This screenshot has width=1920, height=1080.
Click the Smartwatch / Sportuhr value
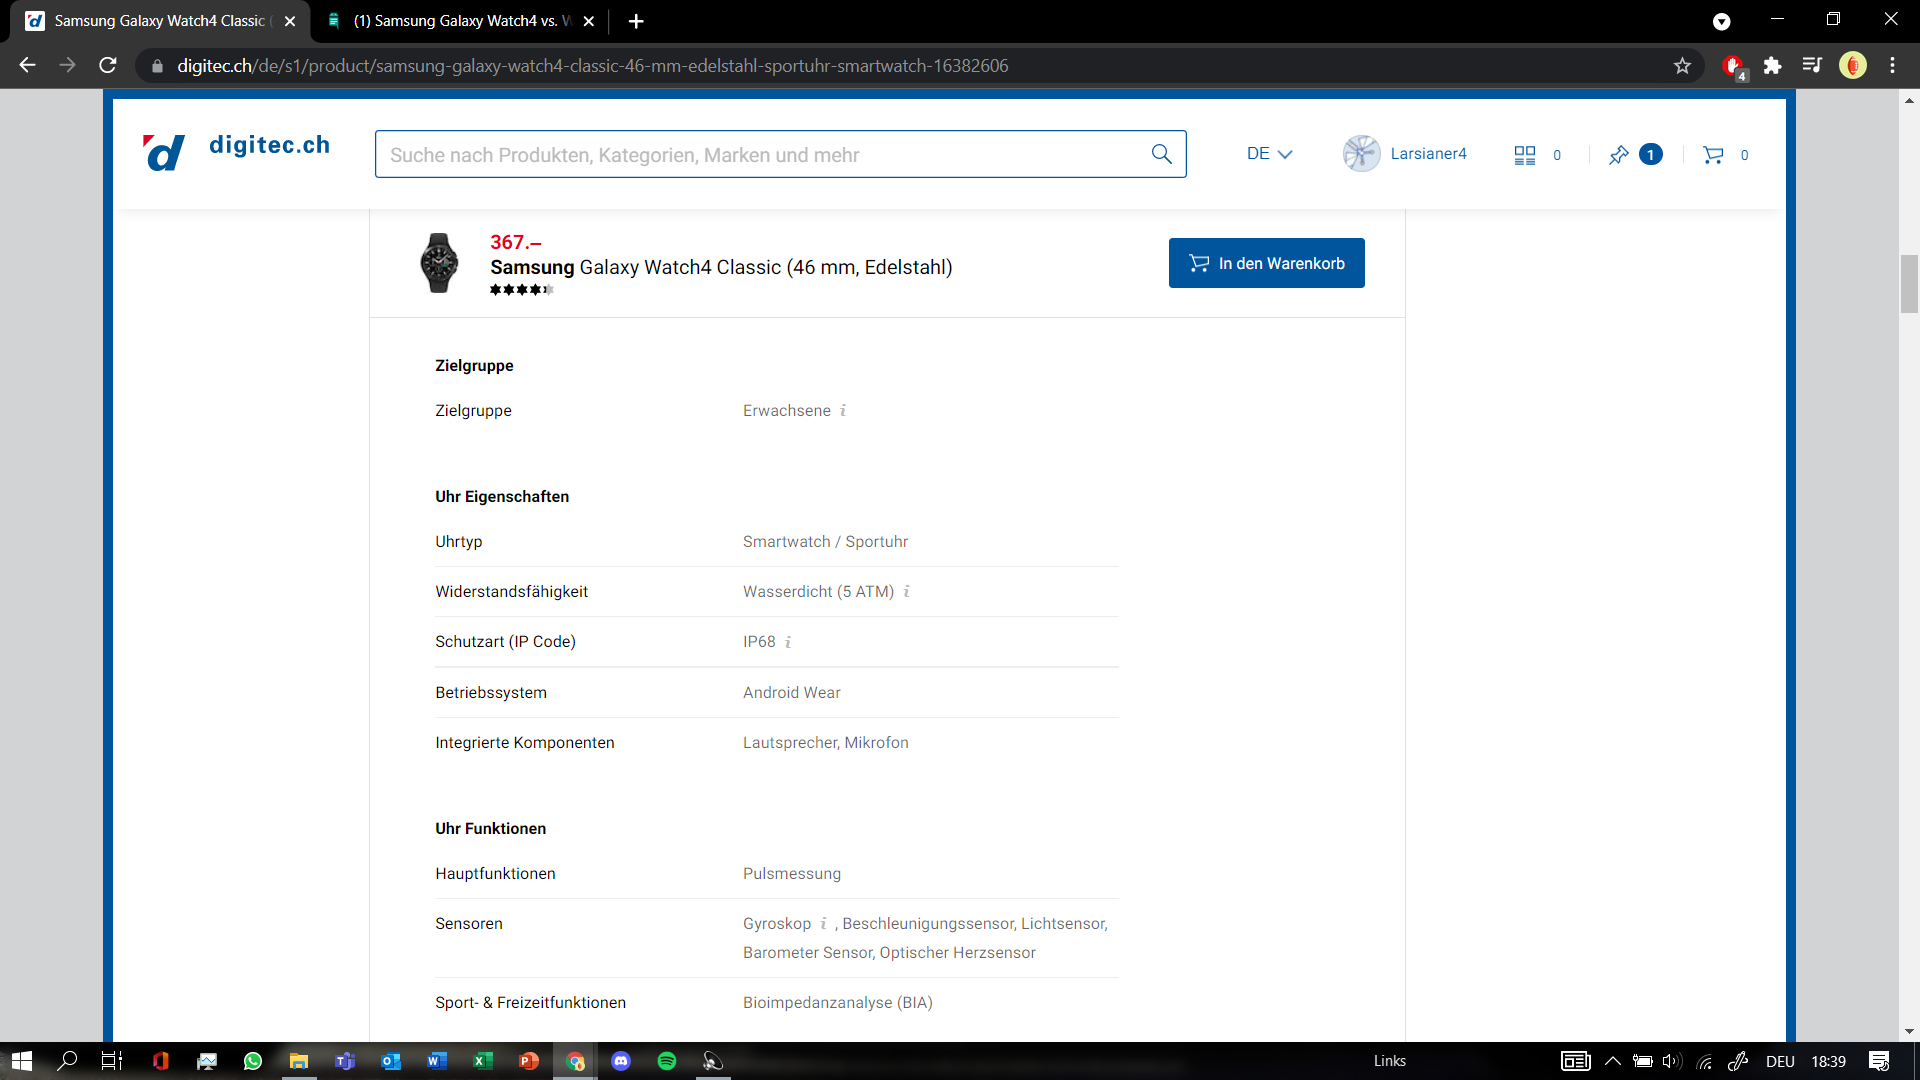click(x=825, y=542)
